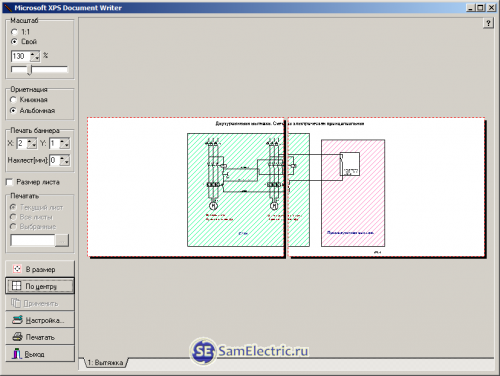
Task: Select the Книжная portrait orientation option
Action: [x=13, y=100]
